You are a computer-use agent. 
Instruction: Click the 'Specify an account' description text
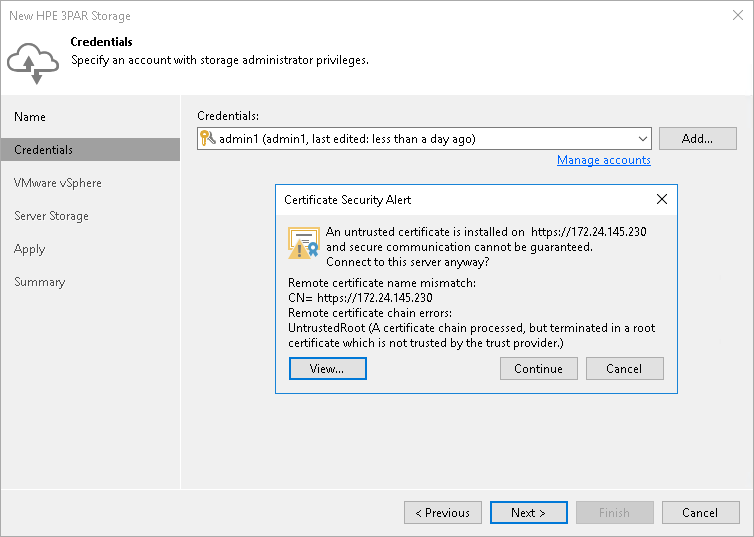(x=220, y=61)
